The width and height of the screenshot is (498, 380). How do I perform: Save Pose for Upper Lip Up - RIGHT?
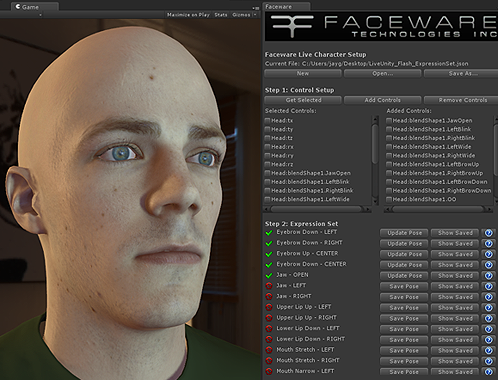point(404,318)
